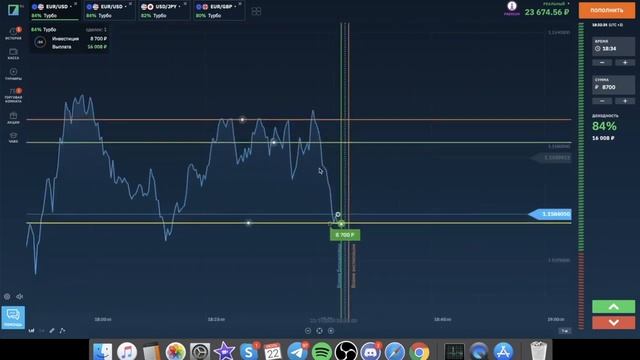
Task: Open the account type dropdown above balance
Action: tap(556, 4)
